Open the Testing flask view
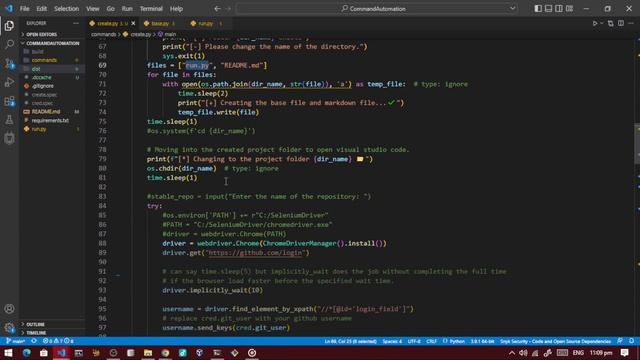Viewport: 640px width, 360px height. coord(9,120)
